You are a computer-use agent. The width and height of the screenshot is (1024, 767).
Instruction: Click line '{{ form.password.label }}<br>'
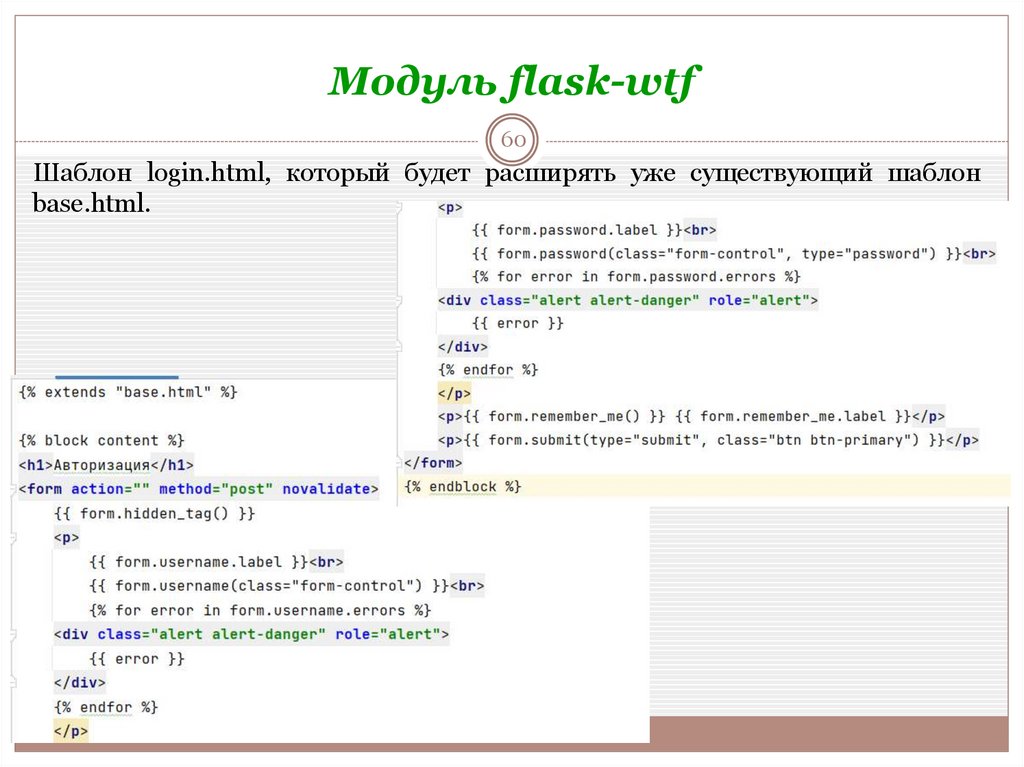pyautogui.click(x=594, y=230)
